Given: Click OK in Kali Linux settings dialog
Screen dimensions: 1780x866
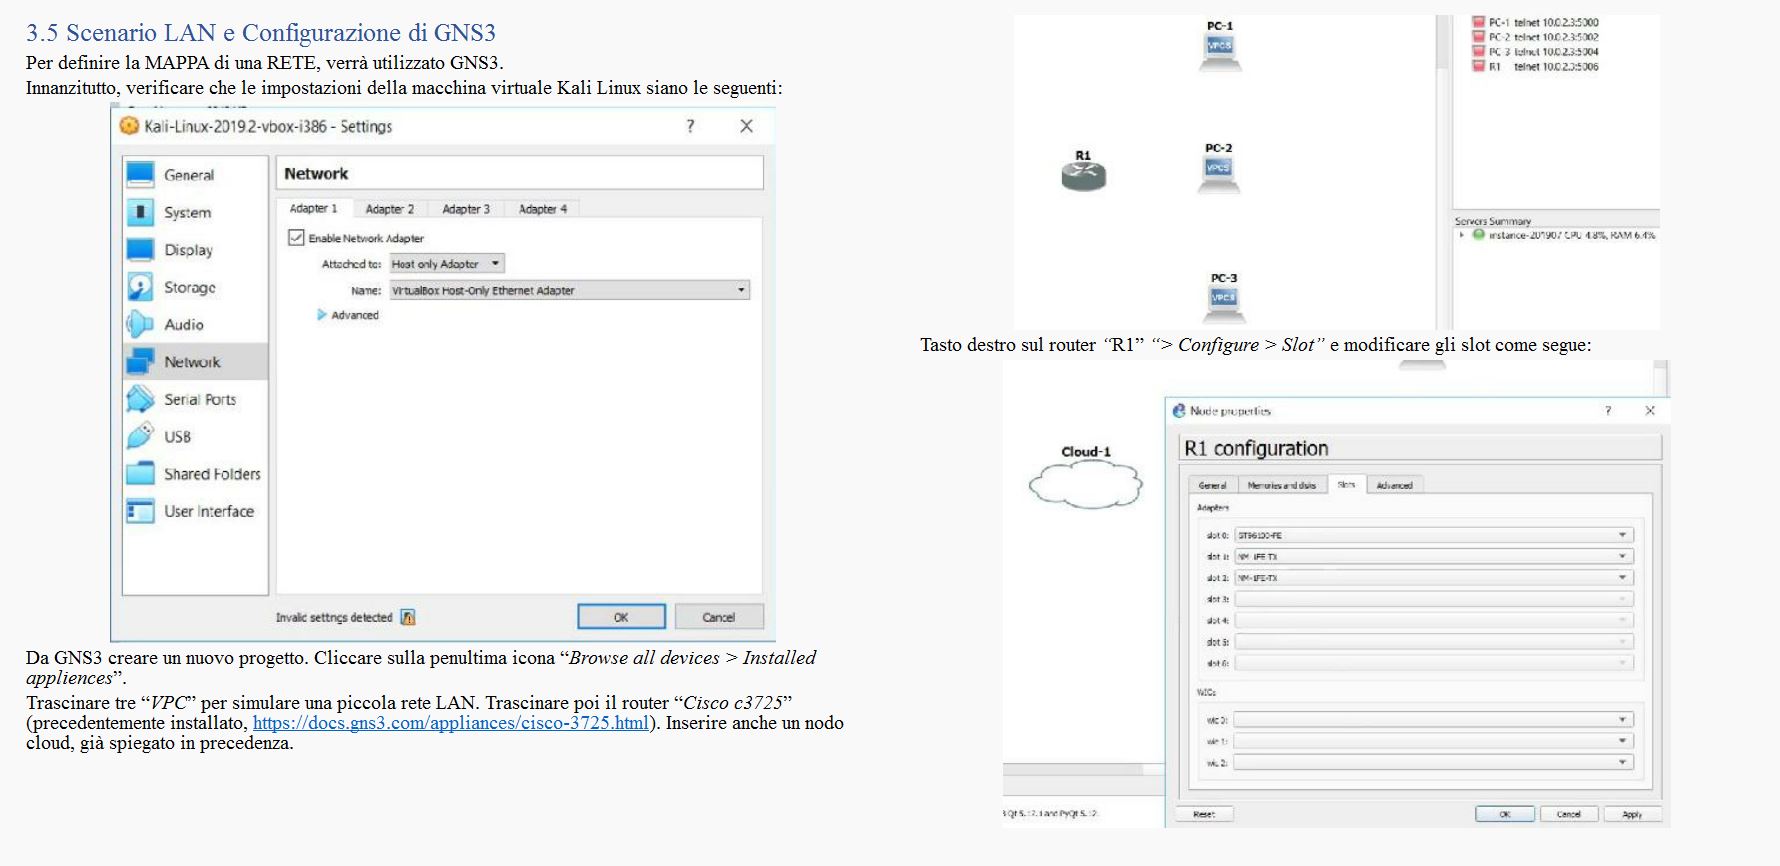Looking at the screenshot, I should 621,617.
